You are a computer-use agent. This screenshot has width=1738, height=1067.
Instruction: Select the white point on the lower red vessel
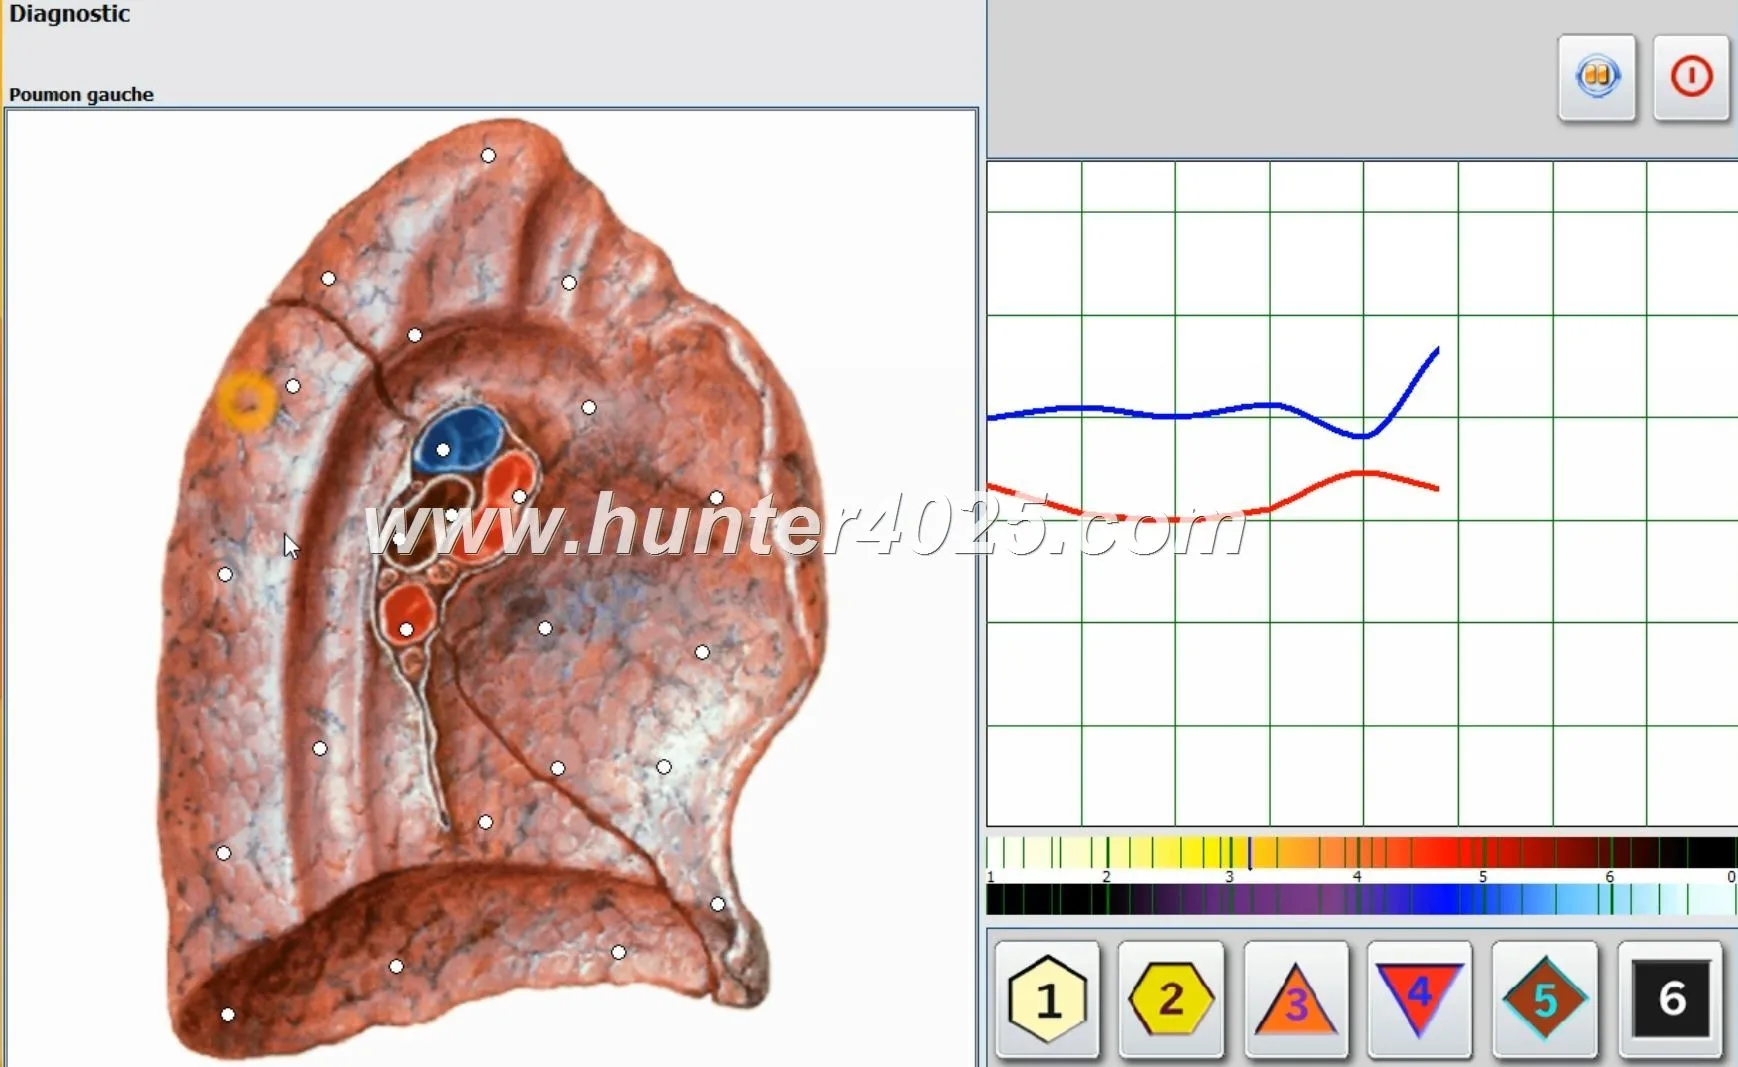[406, 630]
